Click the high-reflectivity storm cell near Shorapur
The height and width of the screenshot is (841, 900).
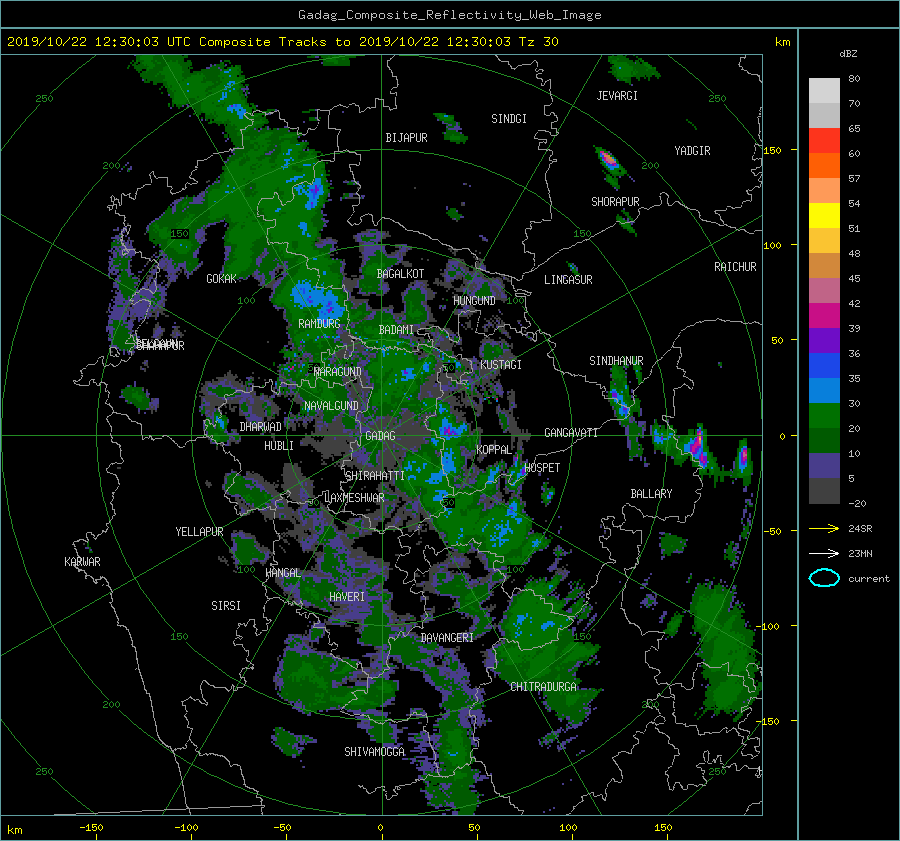point(608,160)
